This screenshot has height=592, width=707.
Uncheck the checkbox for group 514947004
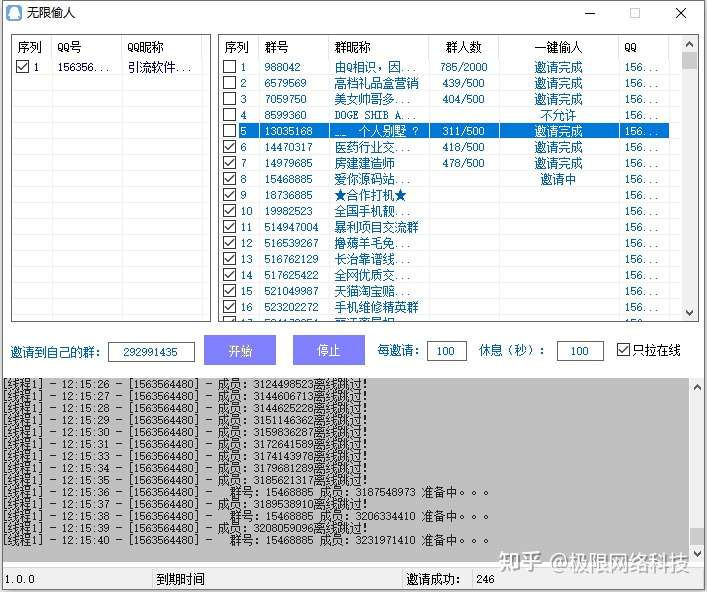tap(229, 227)
